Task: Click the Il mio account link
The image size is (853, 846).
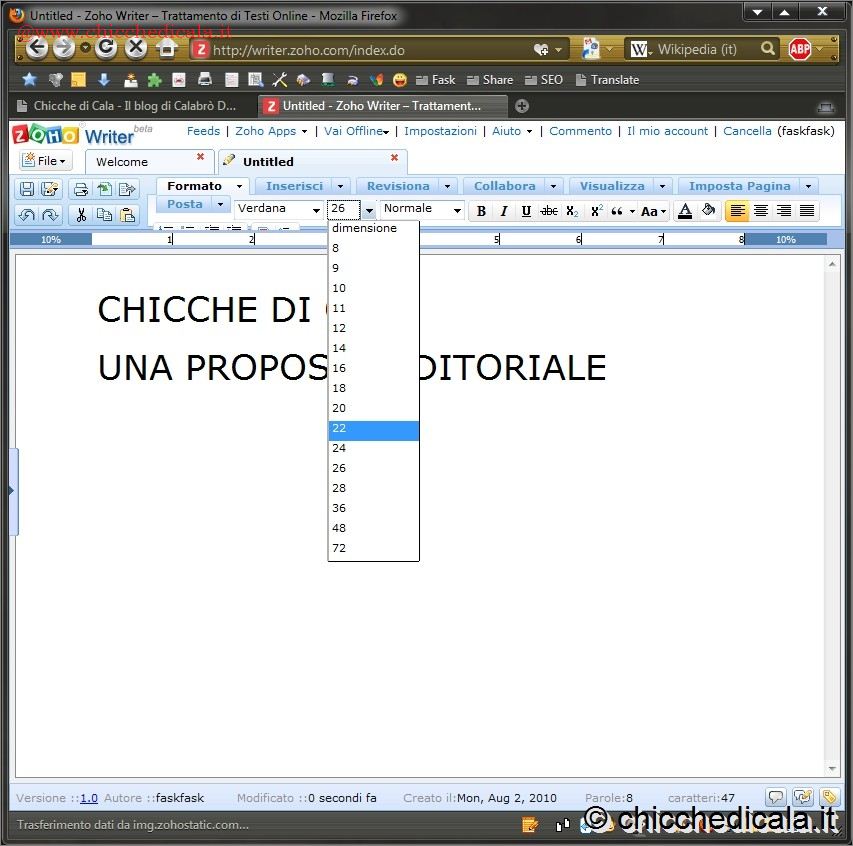Action: click(667, 131)
